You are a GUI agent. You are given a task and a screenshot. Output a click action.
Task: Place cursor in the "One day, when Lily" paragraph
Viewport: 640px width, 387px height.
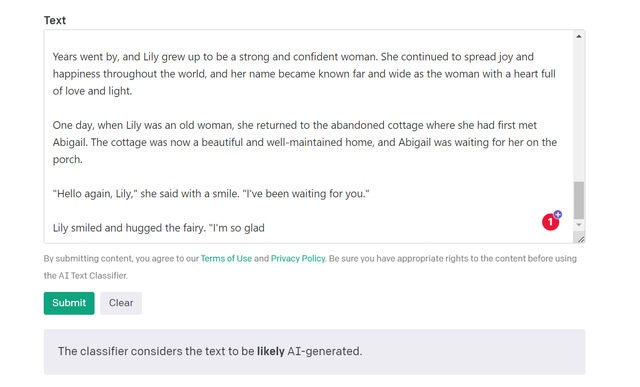click(304, 142)
